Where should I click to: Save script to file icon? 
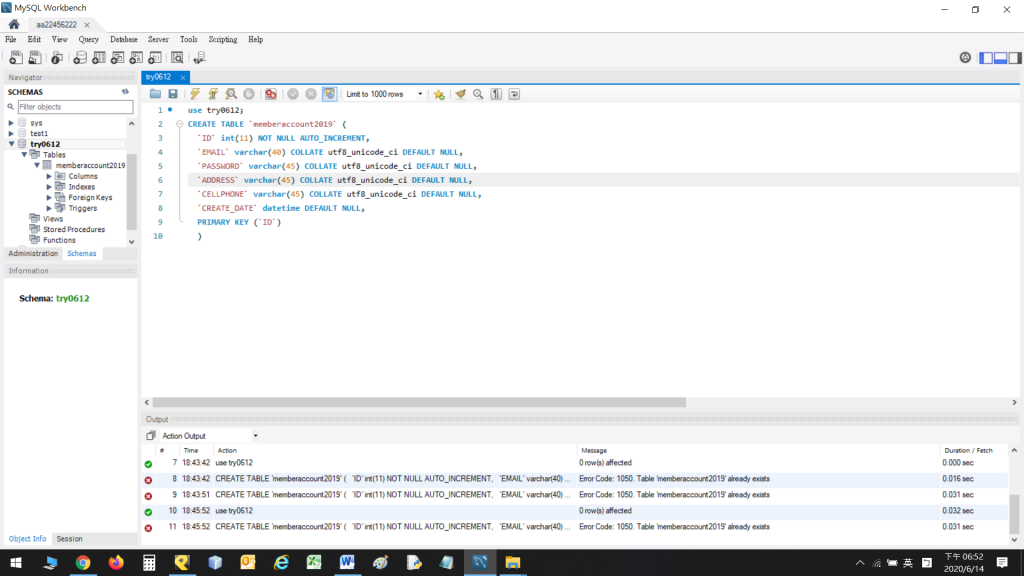coord(173,94)
